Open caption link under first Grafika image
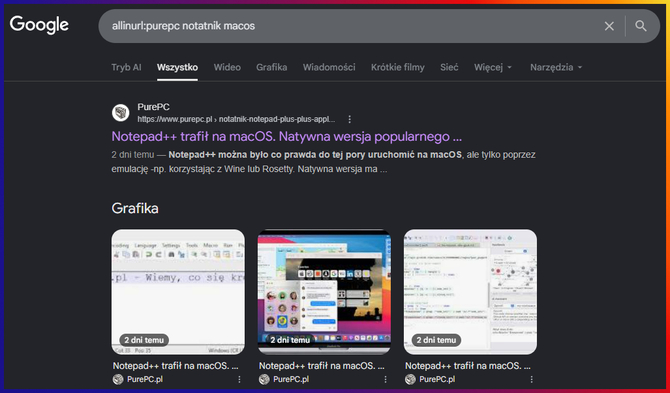Image resolution: width=670 pixels, height=393 pixels. pyautogui.click(x=176, y=366)
